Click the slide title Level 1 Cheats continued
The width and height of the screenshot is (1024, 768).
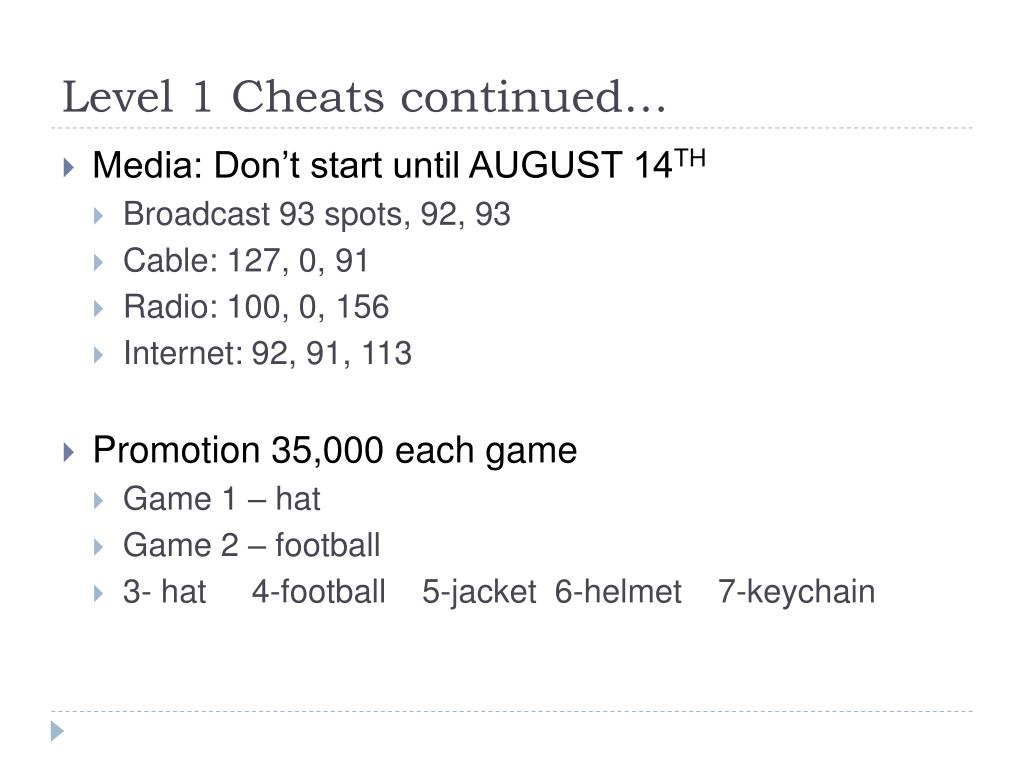pos(364,97)
